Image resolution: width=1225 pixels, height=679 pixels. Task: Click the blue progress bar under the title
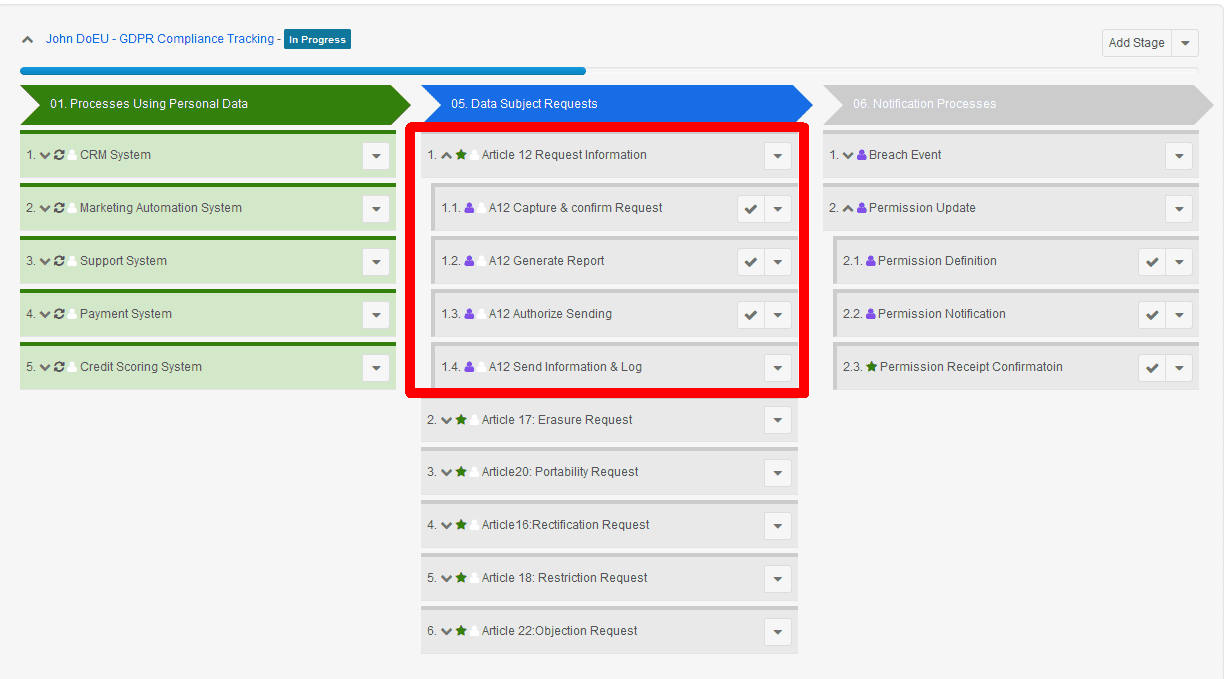[300, 71]
